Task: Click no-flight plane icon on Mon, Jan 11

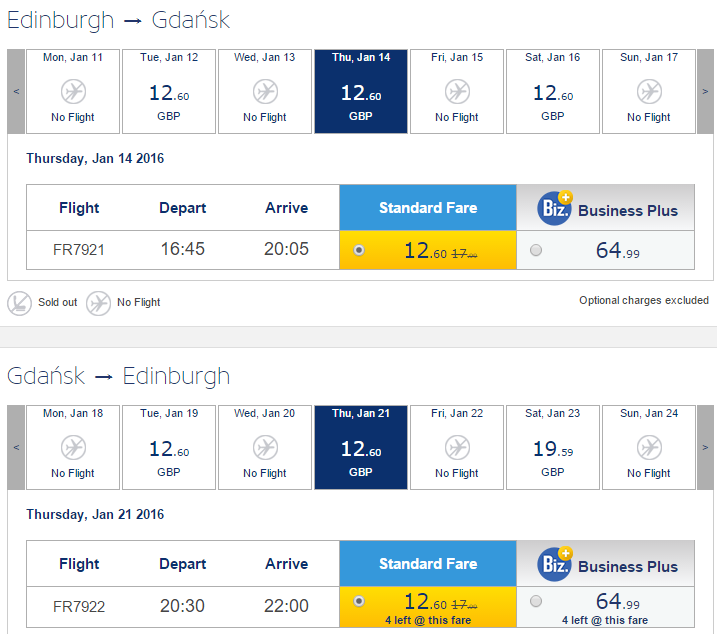Action: [x=74, y=92]
